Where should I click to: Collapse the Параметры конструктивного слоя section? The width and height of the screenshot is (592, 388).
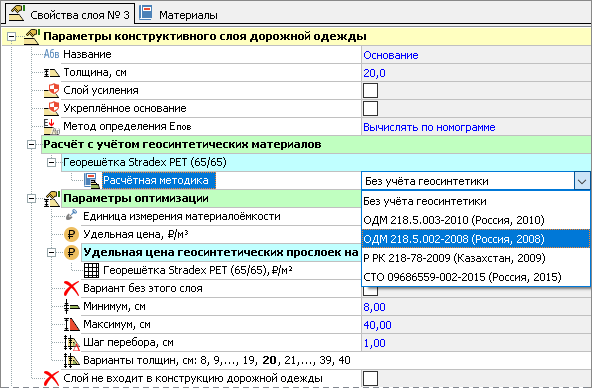pos(12,37)
